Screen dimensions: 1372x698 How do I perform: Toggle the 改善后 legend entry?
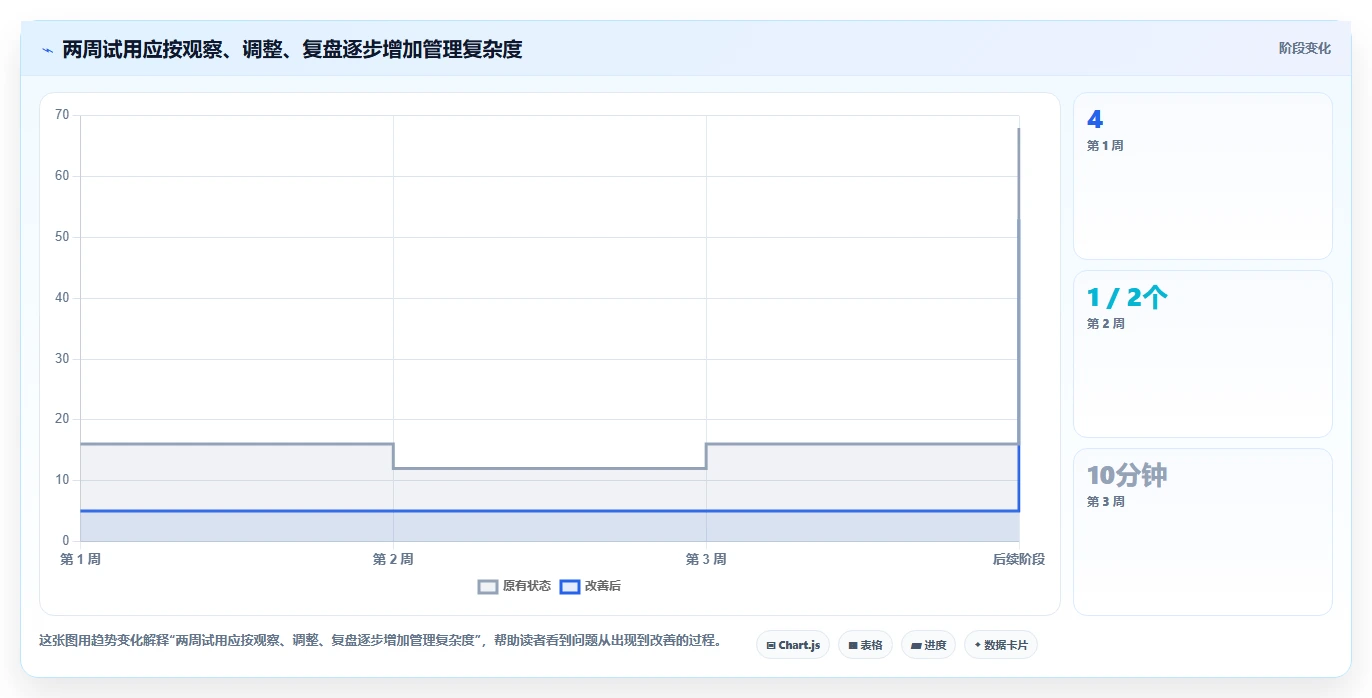pos(591,586)
